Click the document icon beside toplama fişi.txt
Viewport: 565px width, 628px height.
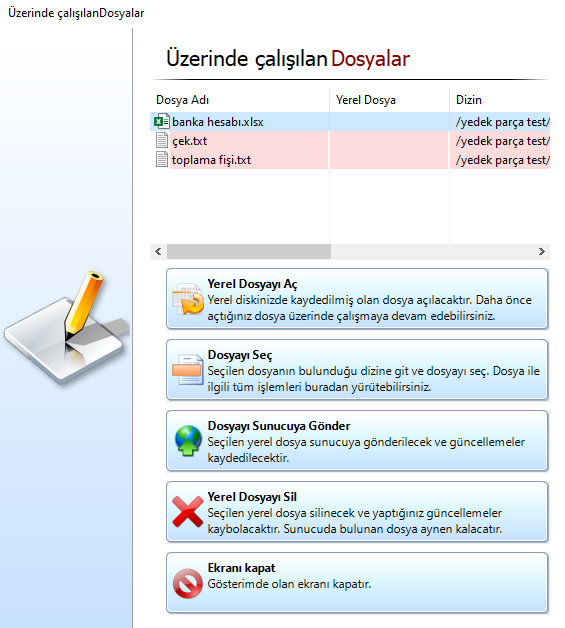[162, 159]
